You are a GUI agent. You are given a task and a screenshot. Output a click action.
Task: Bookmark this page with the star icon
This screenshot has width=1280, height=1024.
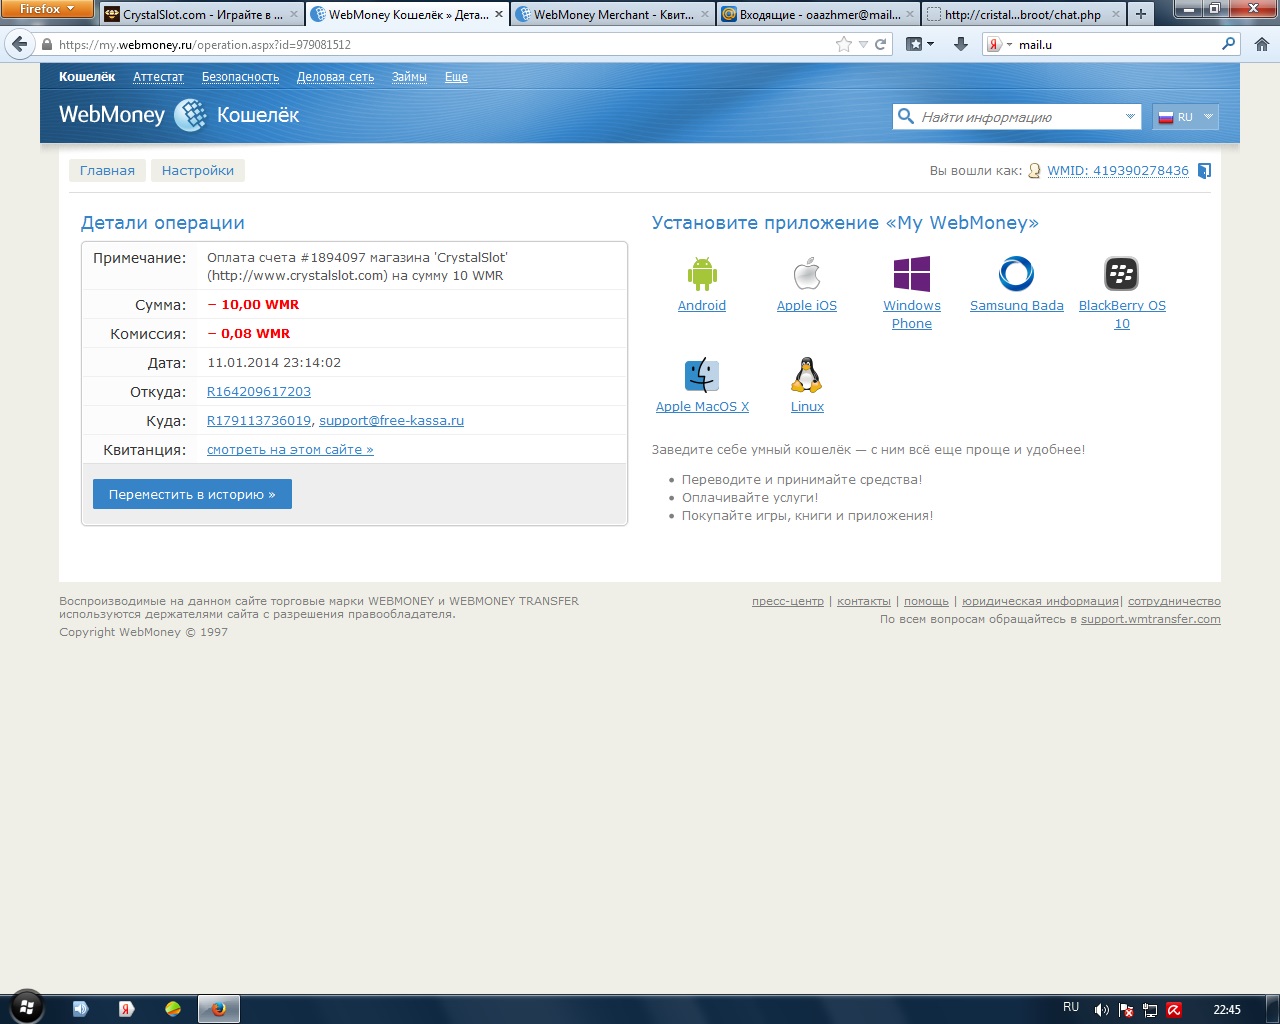coord(843,44)
